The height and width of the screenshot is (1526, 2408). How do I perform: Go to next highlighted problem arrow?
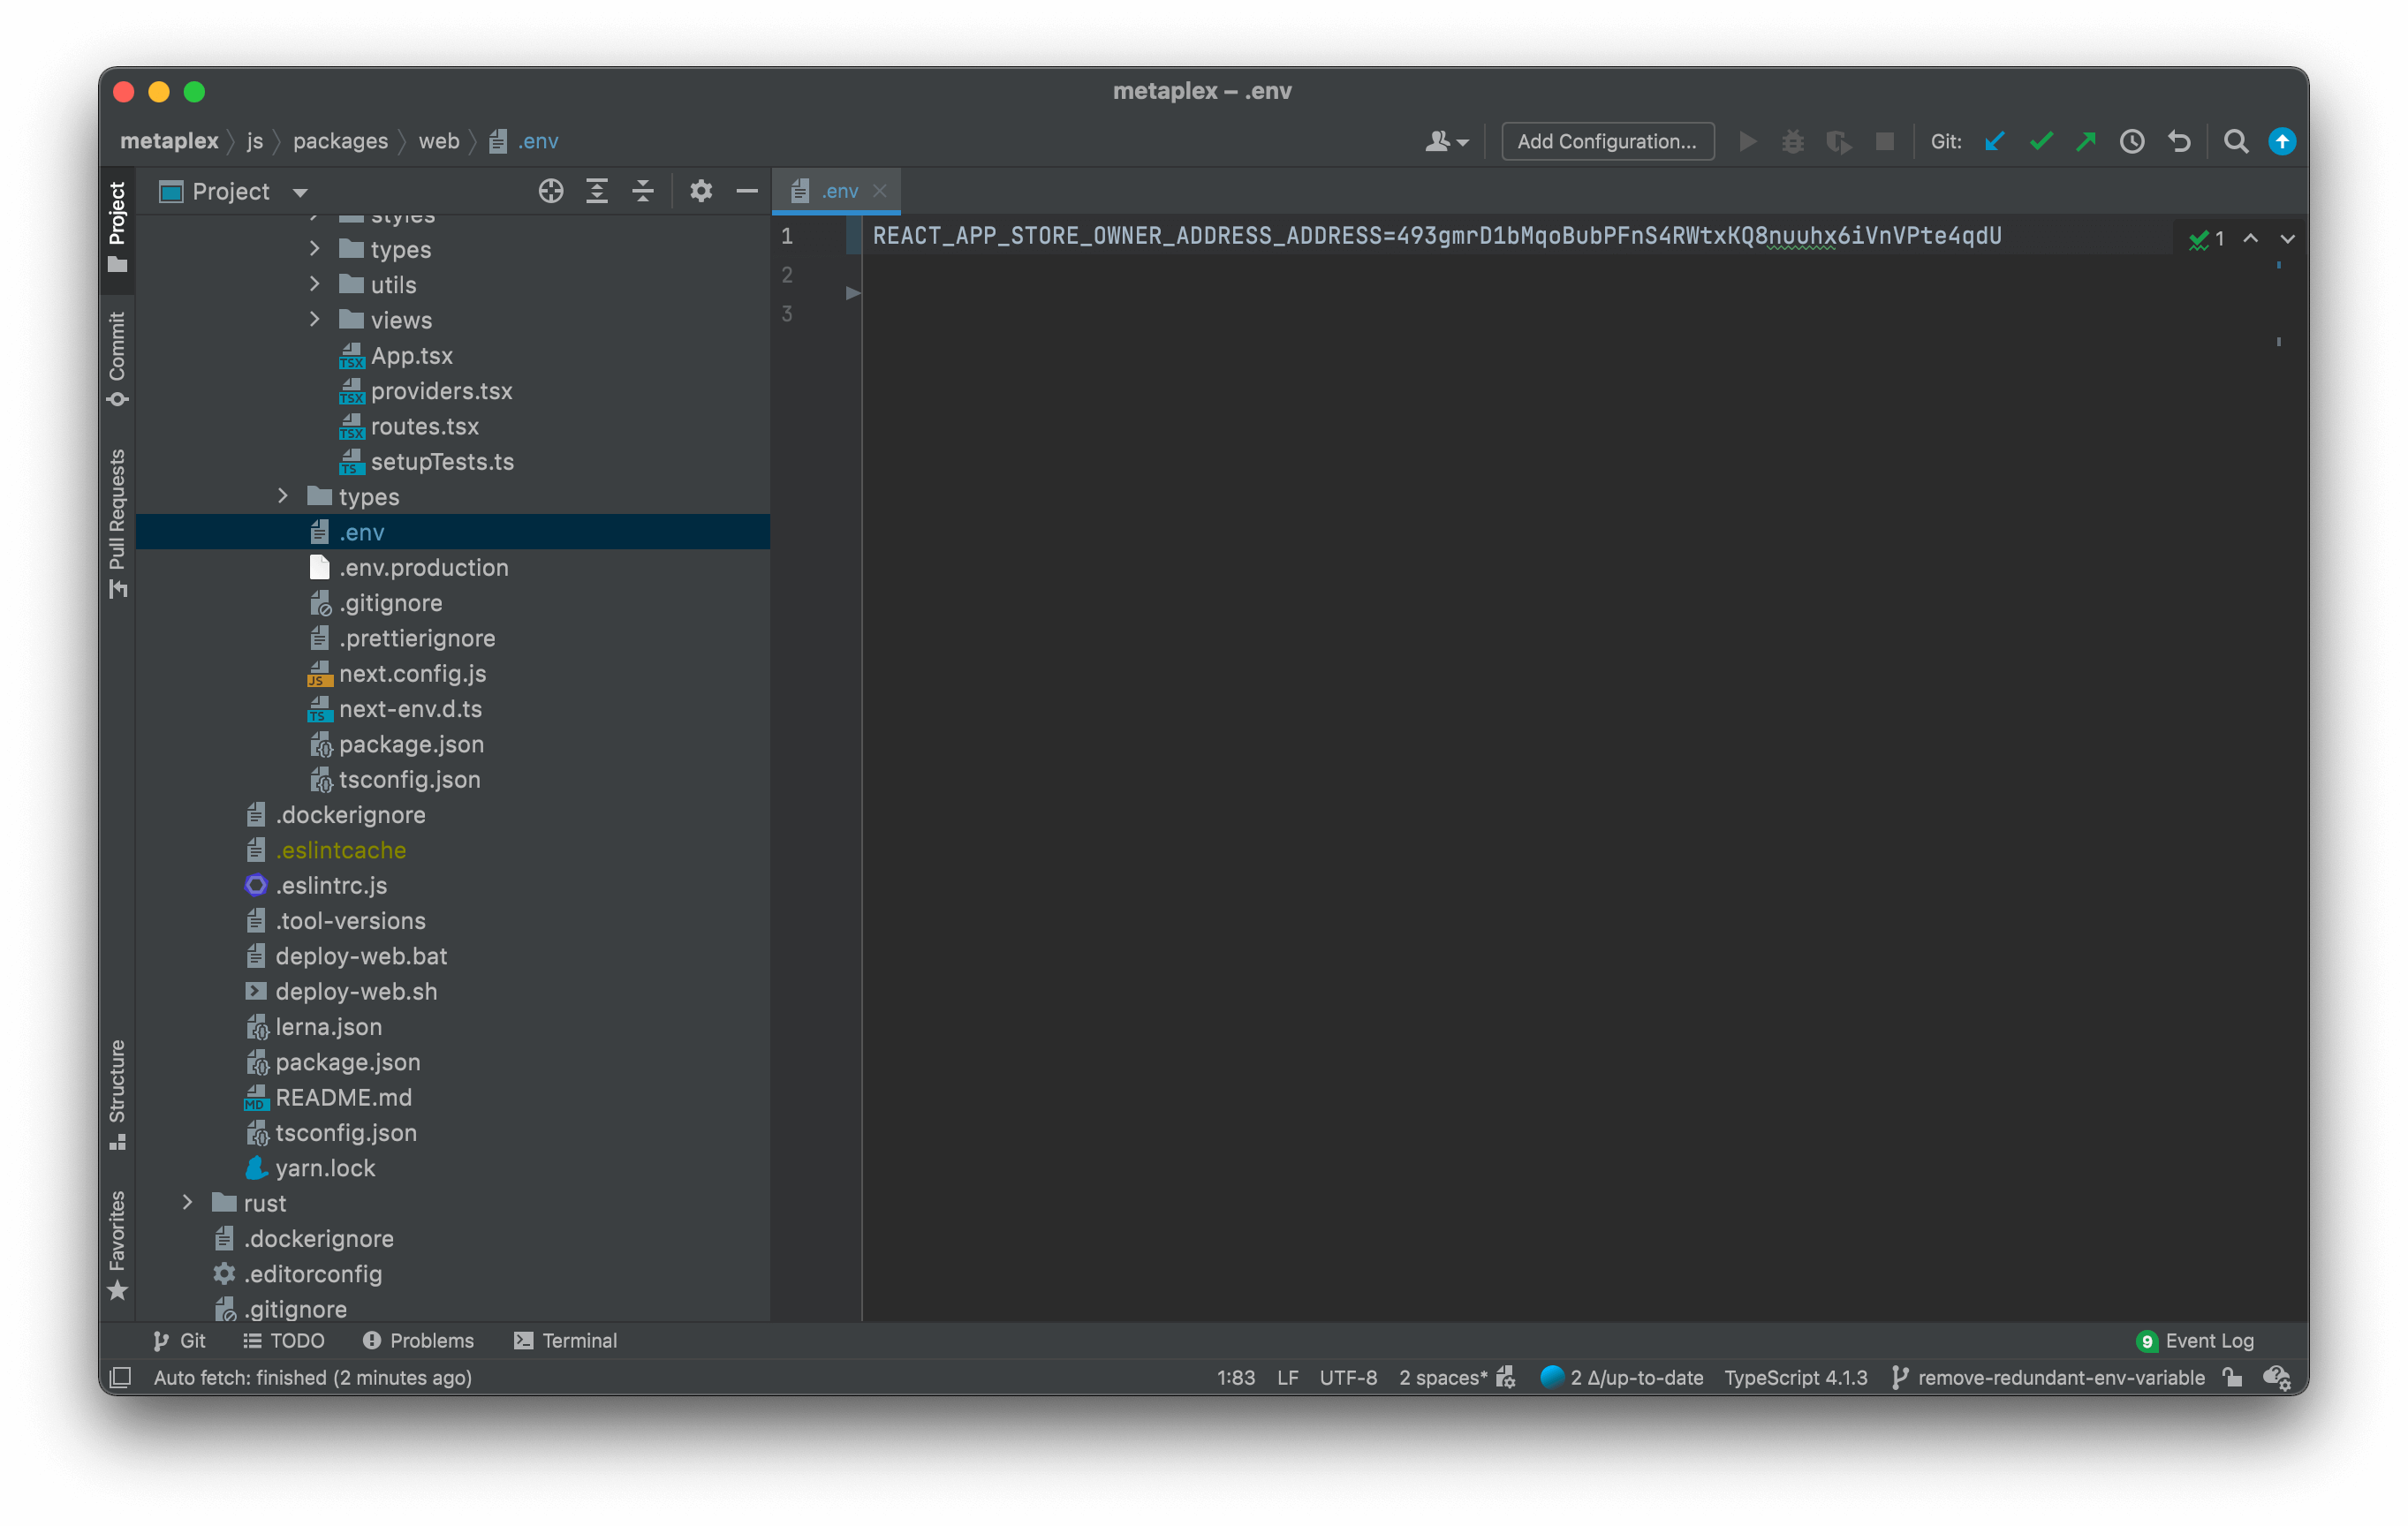pyautogui.click(x=2287, y=239)
